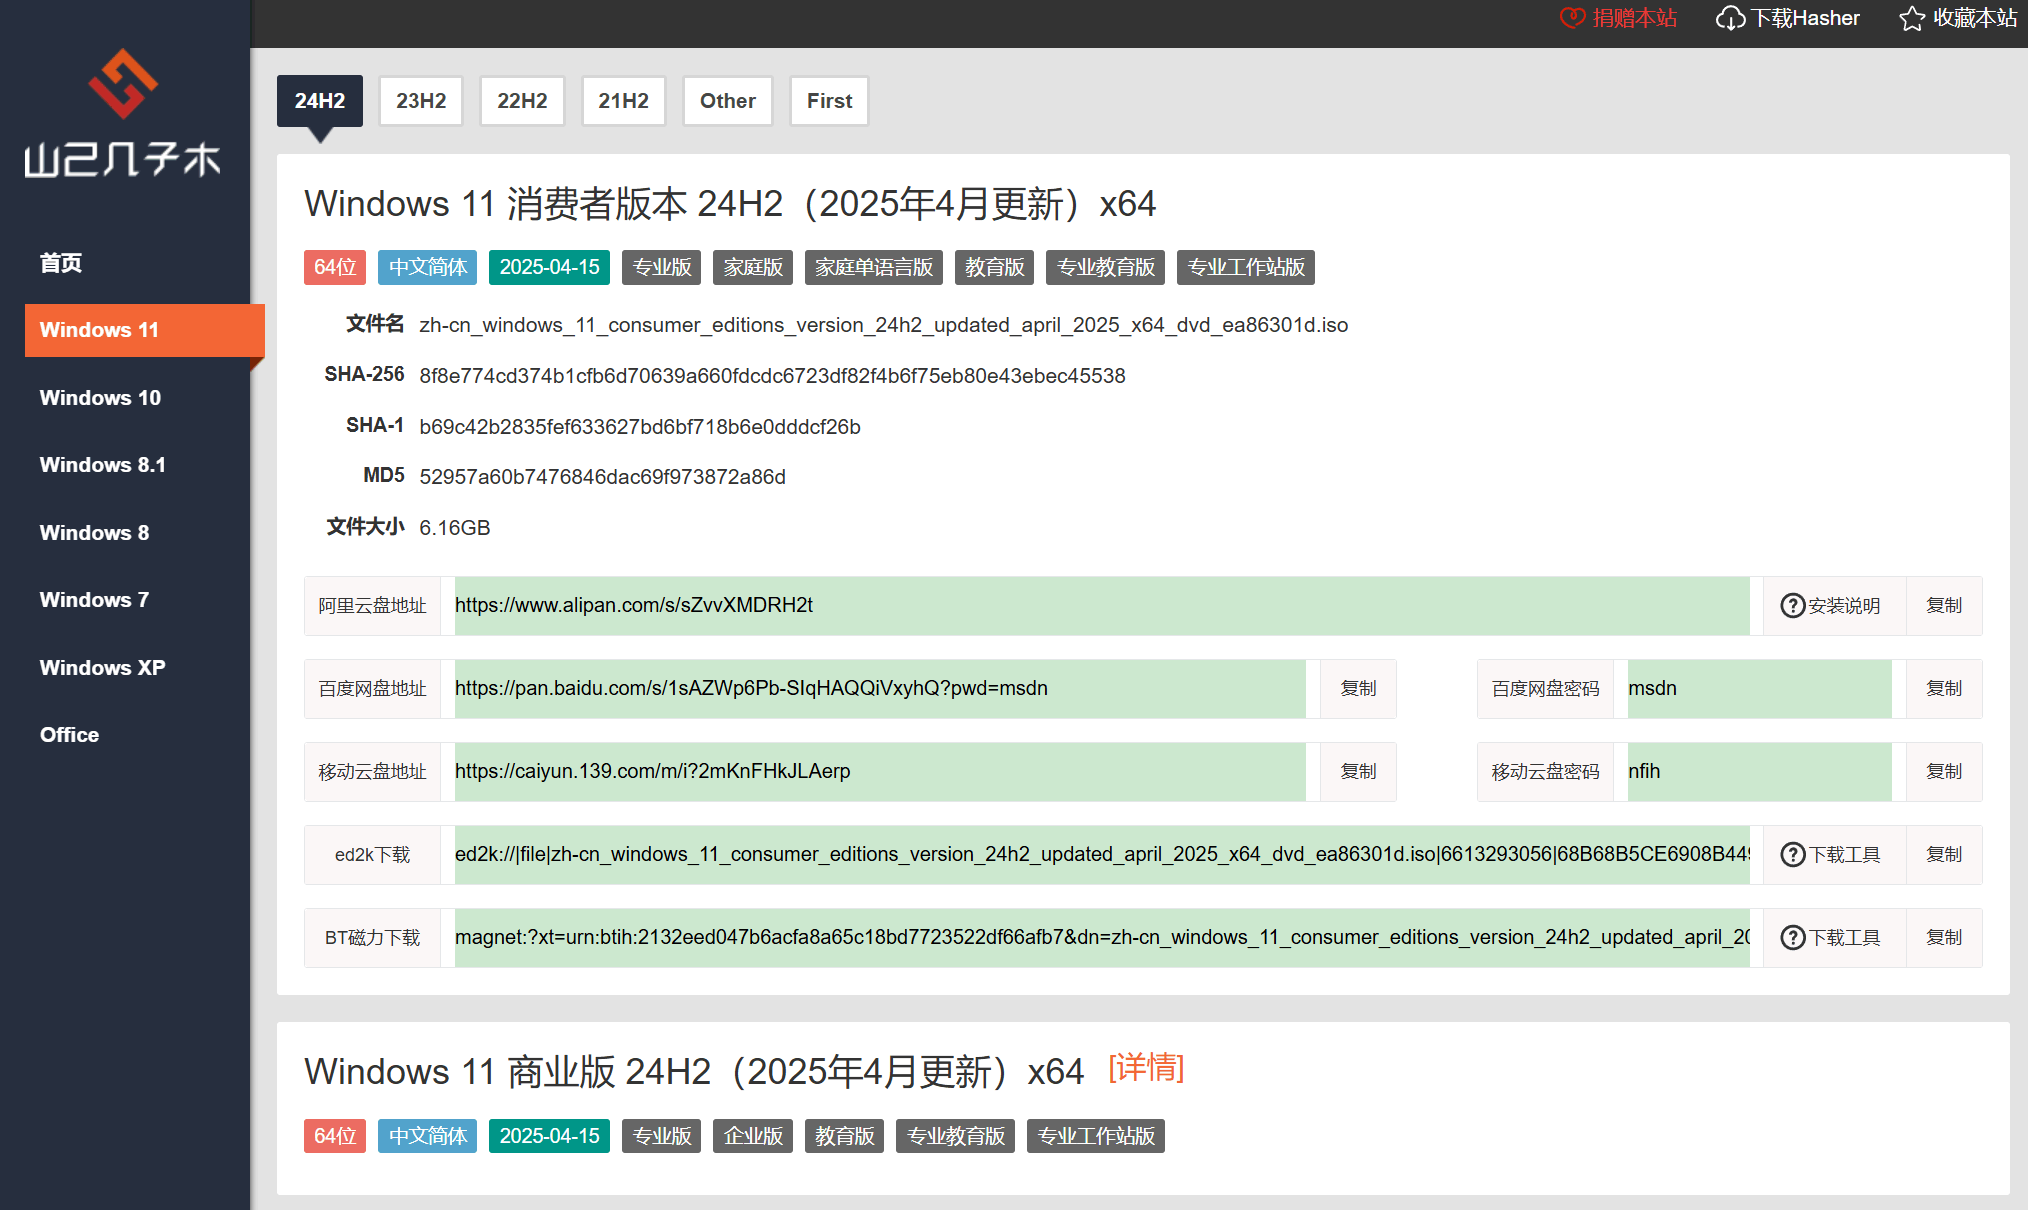Open the 22H2 tab
This screenshot has width=2028, height=1210.
pos(522,101)
